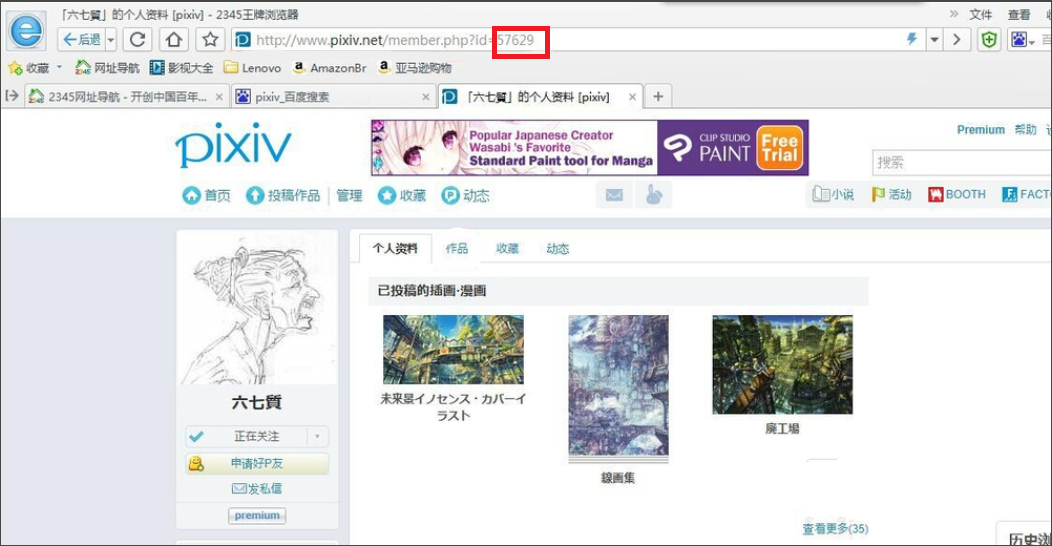Open the 魔工場 artwork thumbnail
Screen dimensions: 1052x546
782,365
